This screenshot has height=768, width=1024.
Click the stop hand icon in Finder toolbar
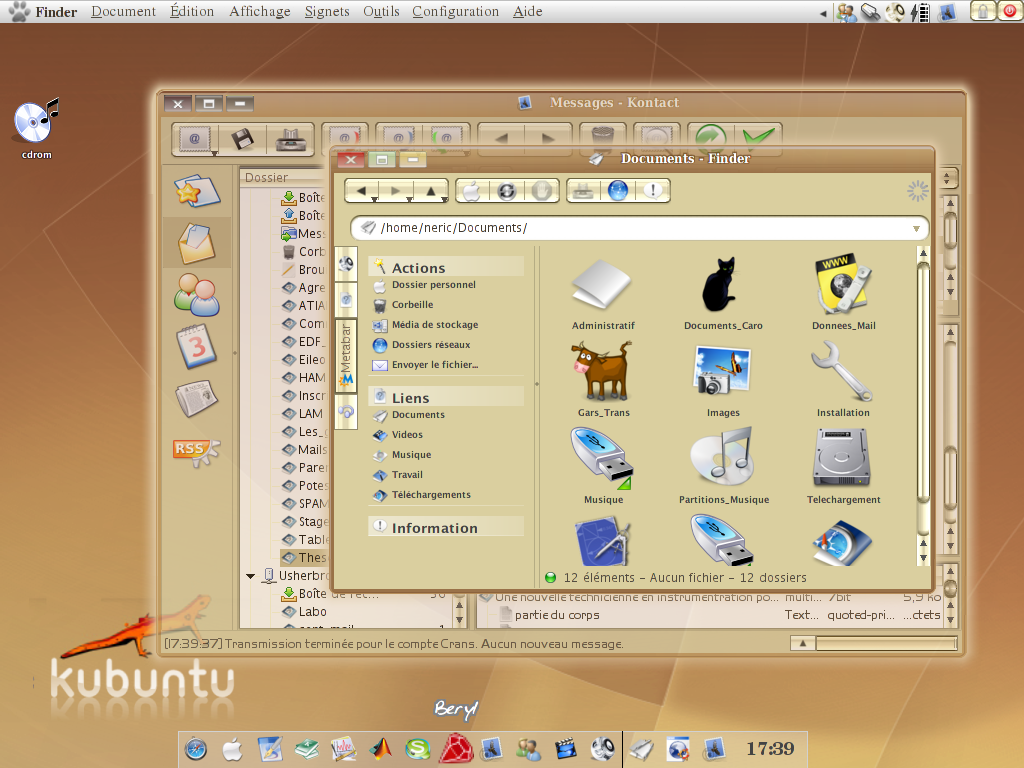(x=541, y=191)
